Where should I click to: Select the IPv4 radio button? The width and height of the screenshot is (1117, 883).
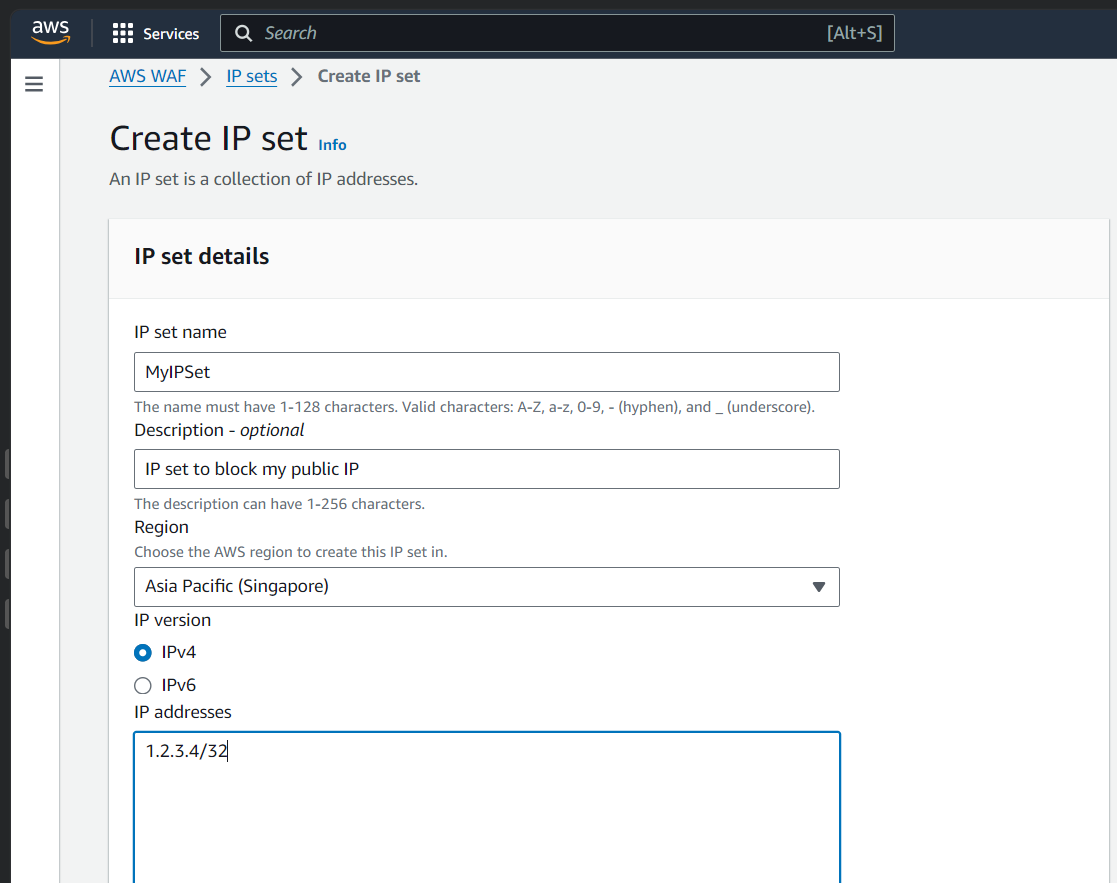pyautogui.click(x=142, y=652)
